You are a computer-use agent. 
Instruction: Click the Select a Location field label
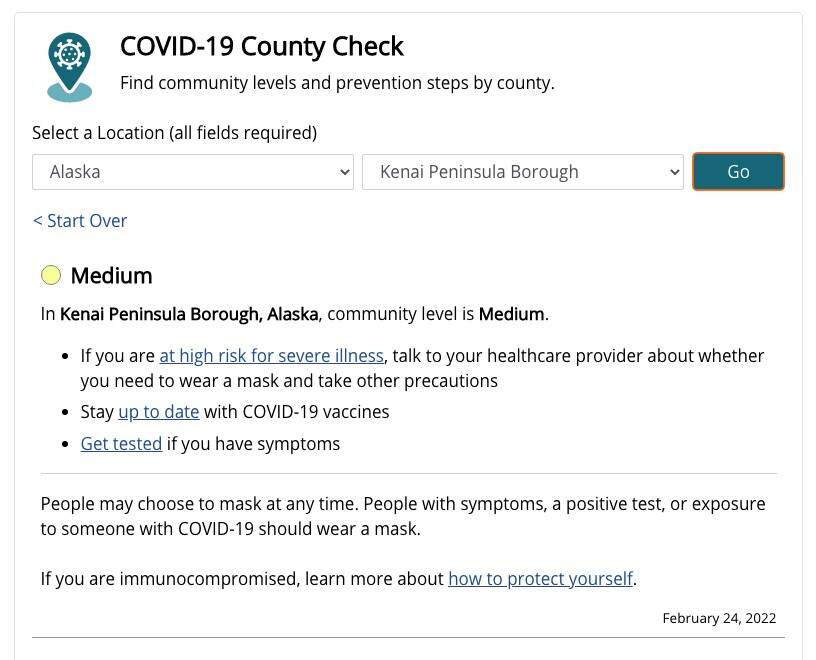point(174,133)
